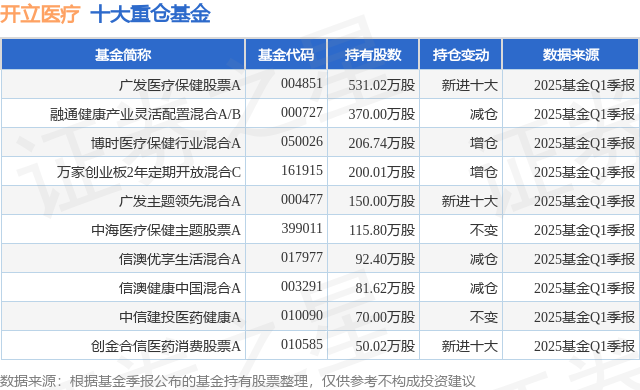Click the 十大重仓基金 heading
The height and width of the screenshot is (390, 640).
click(x=150, y=14)
